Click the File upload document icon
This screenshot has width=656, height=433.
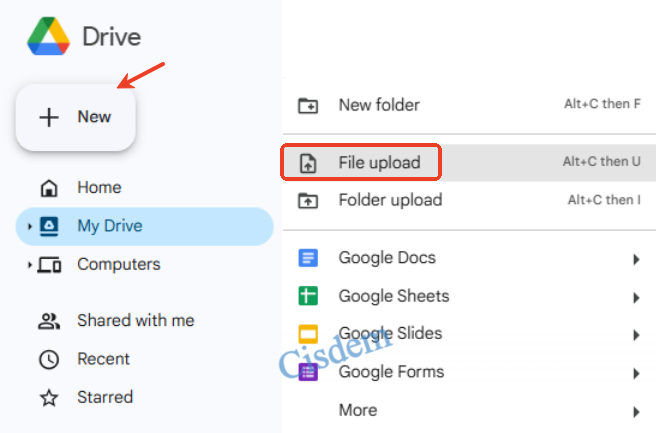[308, 163]
